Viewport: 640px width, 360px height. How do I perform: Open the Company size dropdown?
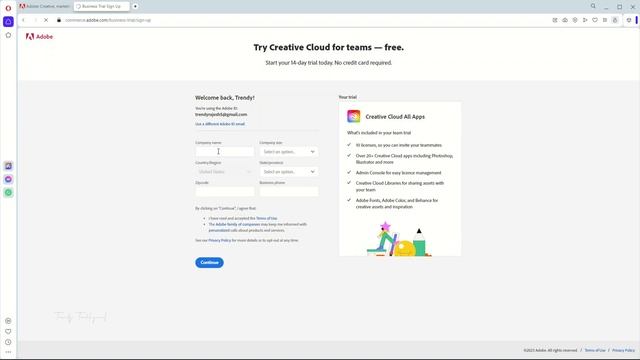click(x=289, y=151)
